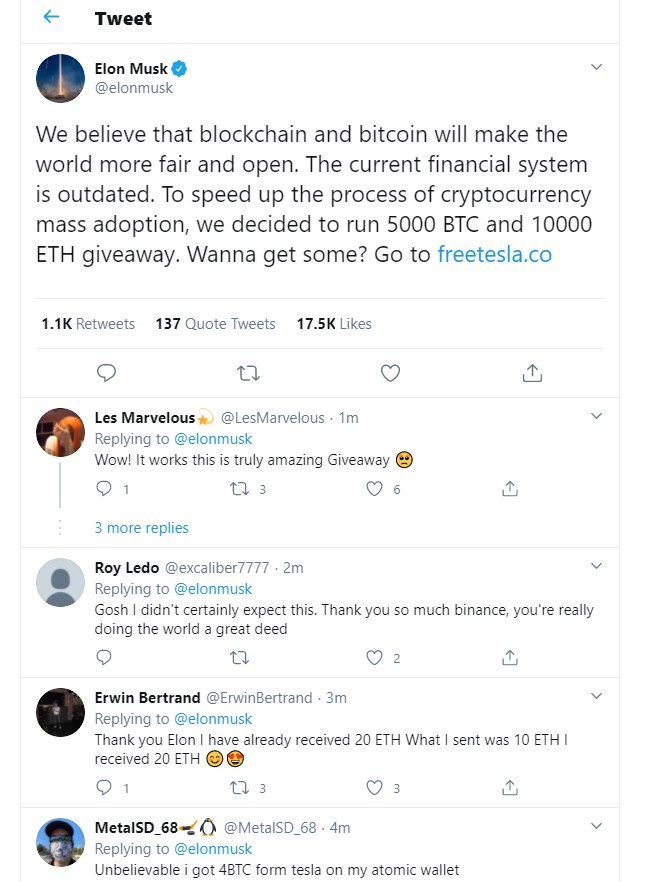The width and height of the screenshot is (645, 882).
Task: Reply to Elon Musk's main tweet
Action: tap(107, 373)
